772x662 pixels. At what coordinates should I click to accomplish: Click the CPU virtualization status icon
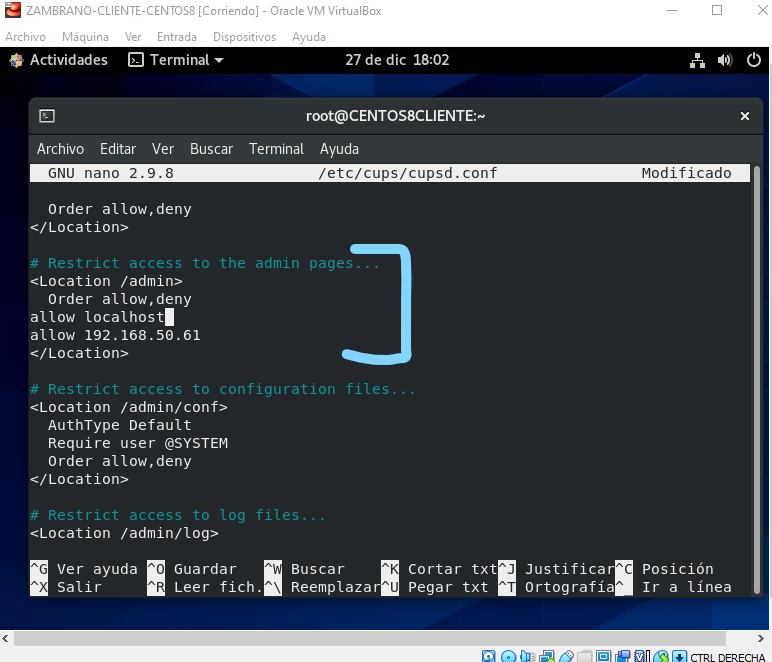point(642,656)
